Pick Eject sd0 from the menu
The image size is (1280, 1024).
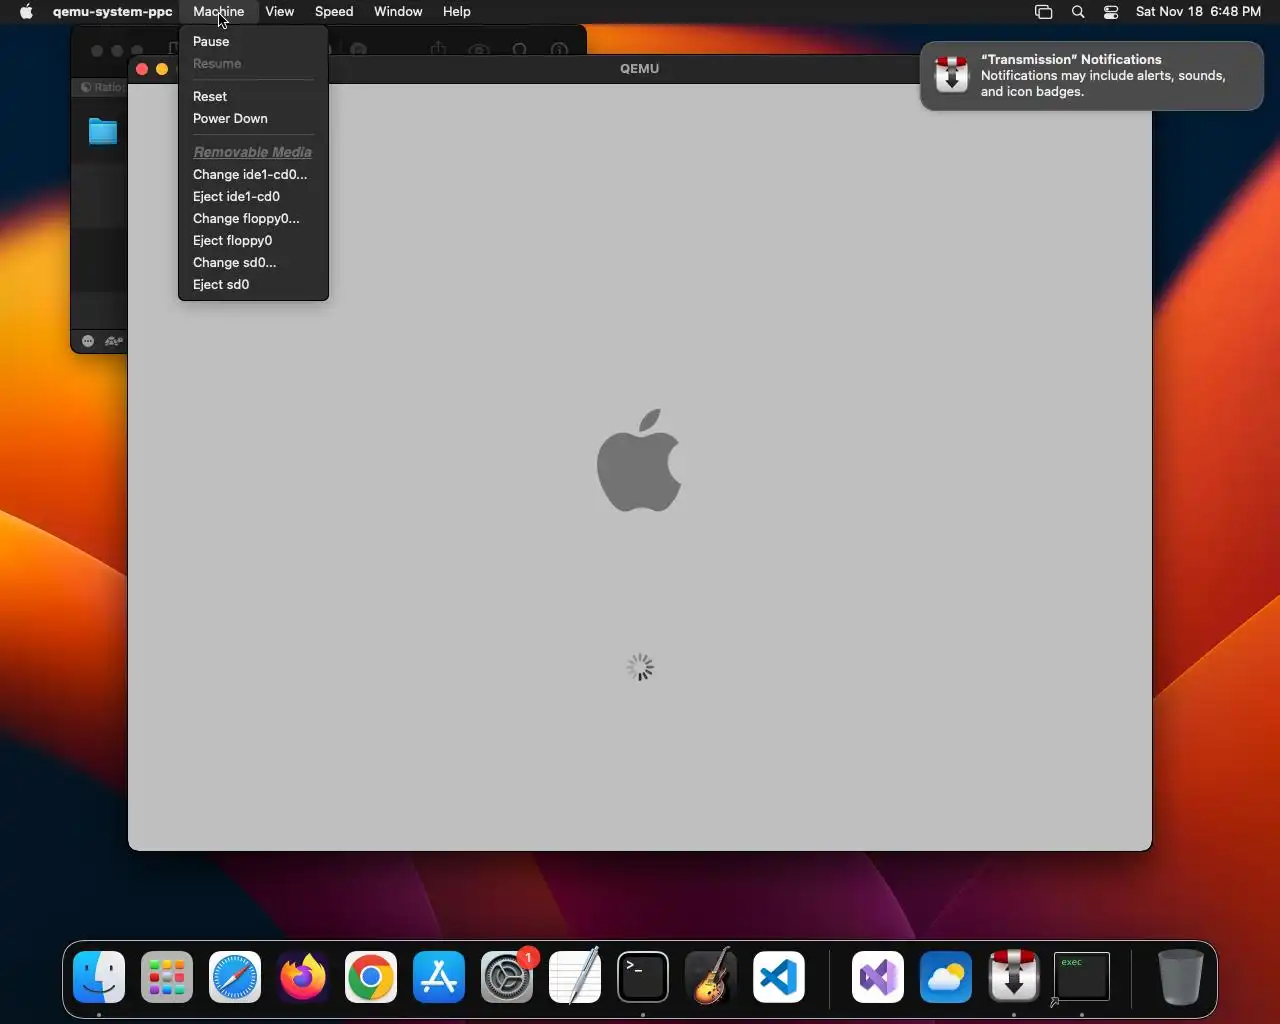pyautogui.click(x=253, y=284)
